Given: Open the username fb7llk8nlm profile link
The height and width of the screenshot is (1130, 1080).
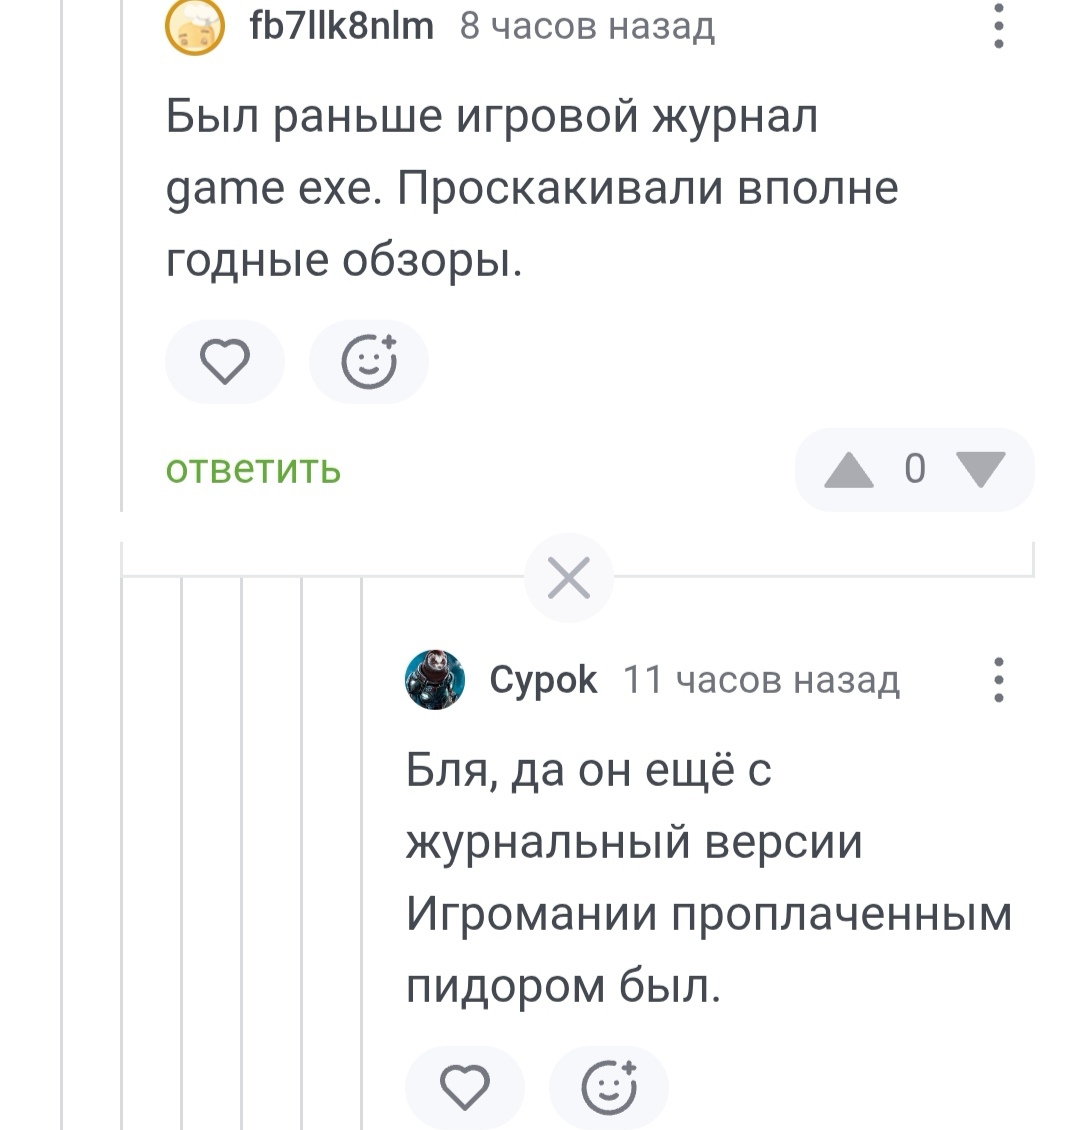Looking at the screenshot, I should pyautogui.click(x=340, y=25).
